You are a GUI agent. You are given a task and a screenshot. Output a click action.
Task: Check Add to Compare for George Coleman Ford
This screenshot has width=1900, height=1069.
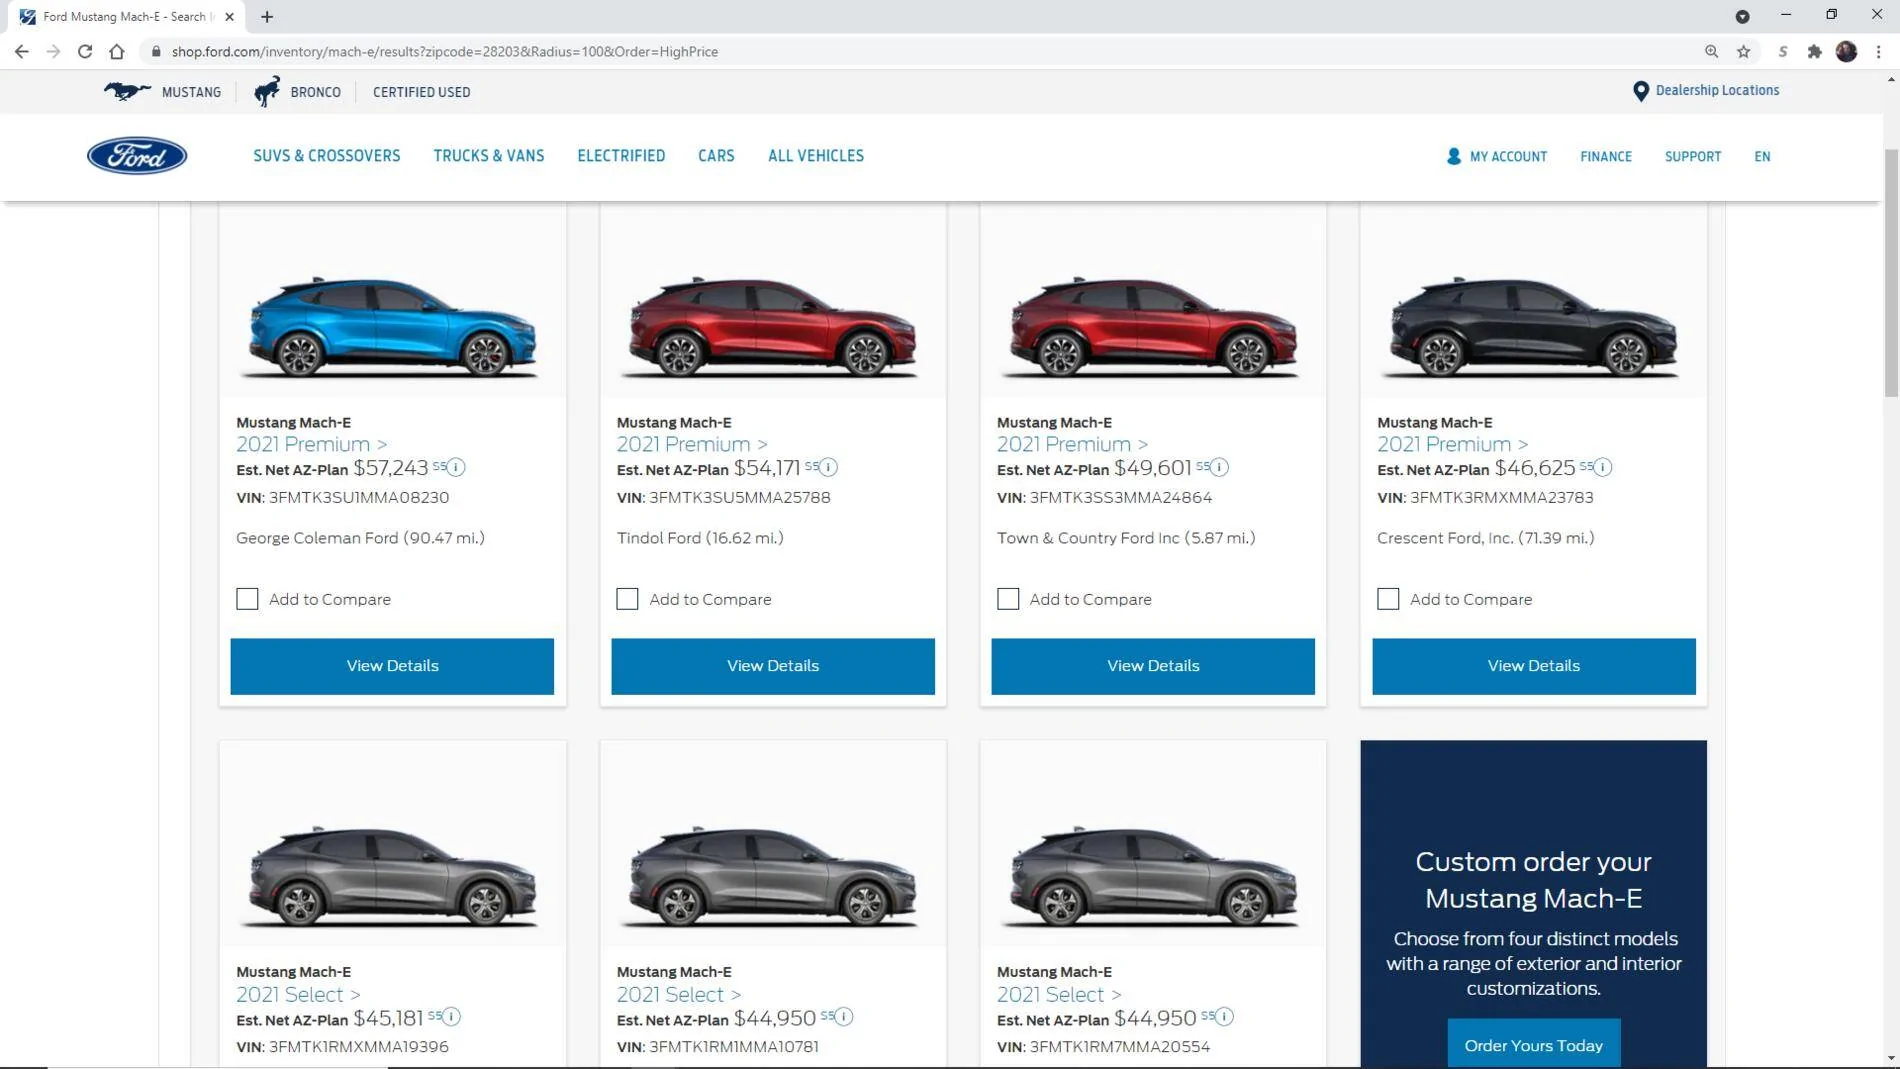(x=247, y=599)
